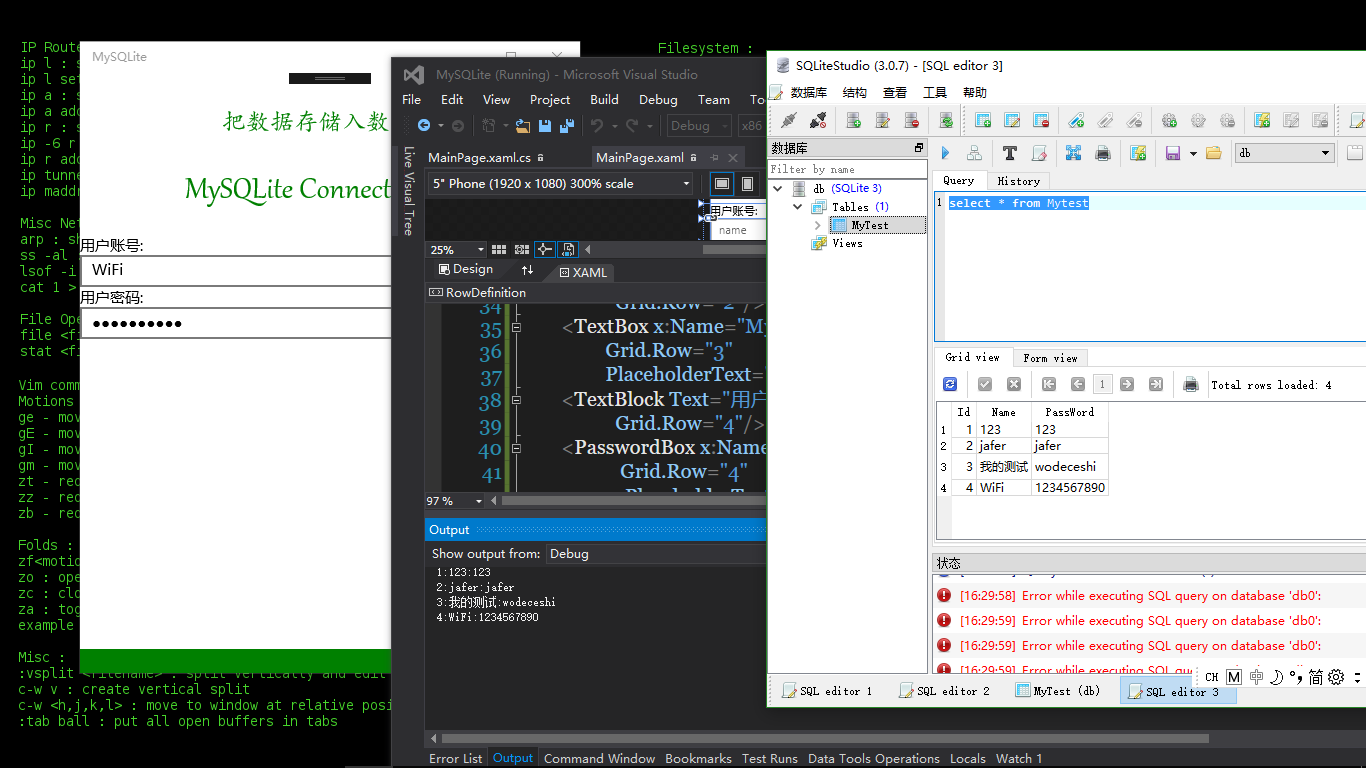Open designer zoom 25% dropdown
Image resolution: width=1366 pixels, height=768 pixels.
pyautogui.click(x=457, y=250)
